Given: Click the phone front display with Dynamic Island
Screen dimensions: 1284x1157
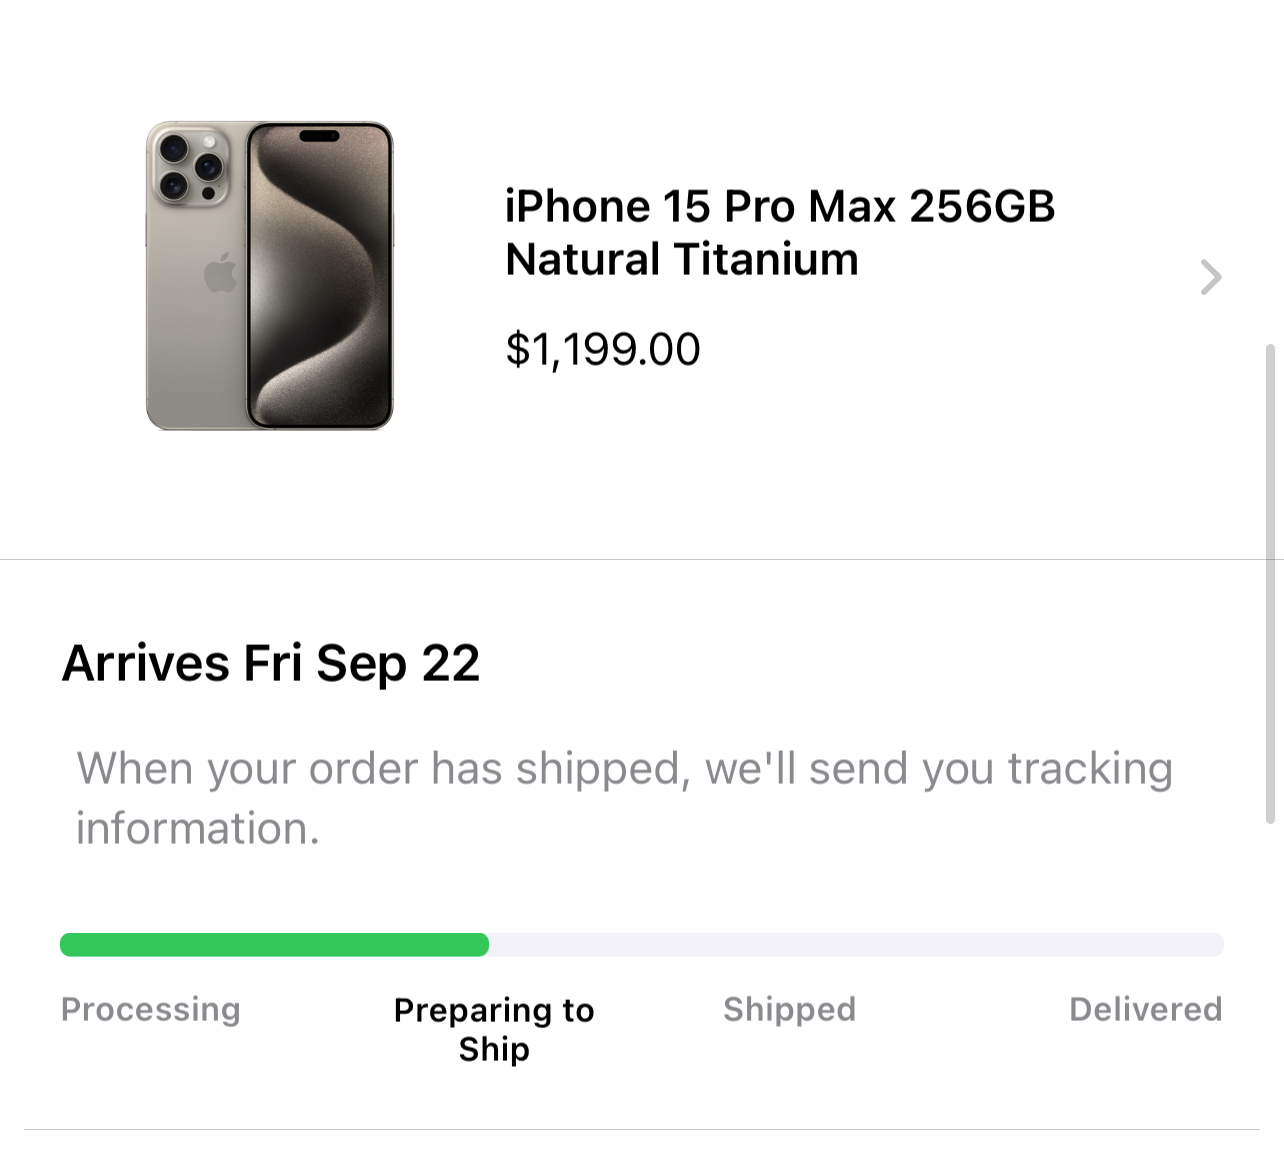Looking at the screenshot, I should click(x=320, y=276).
